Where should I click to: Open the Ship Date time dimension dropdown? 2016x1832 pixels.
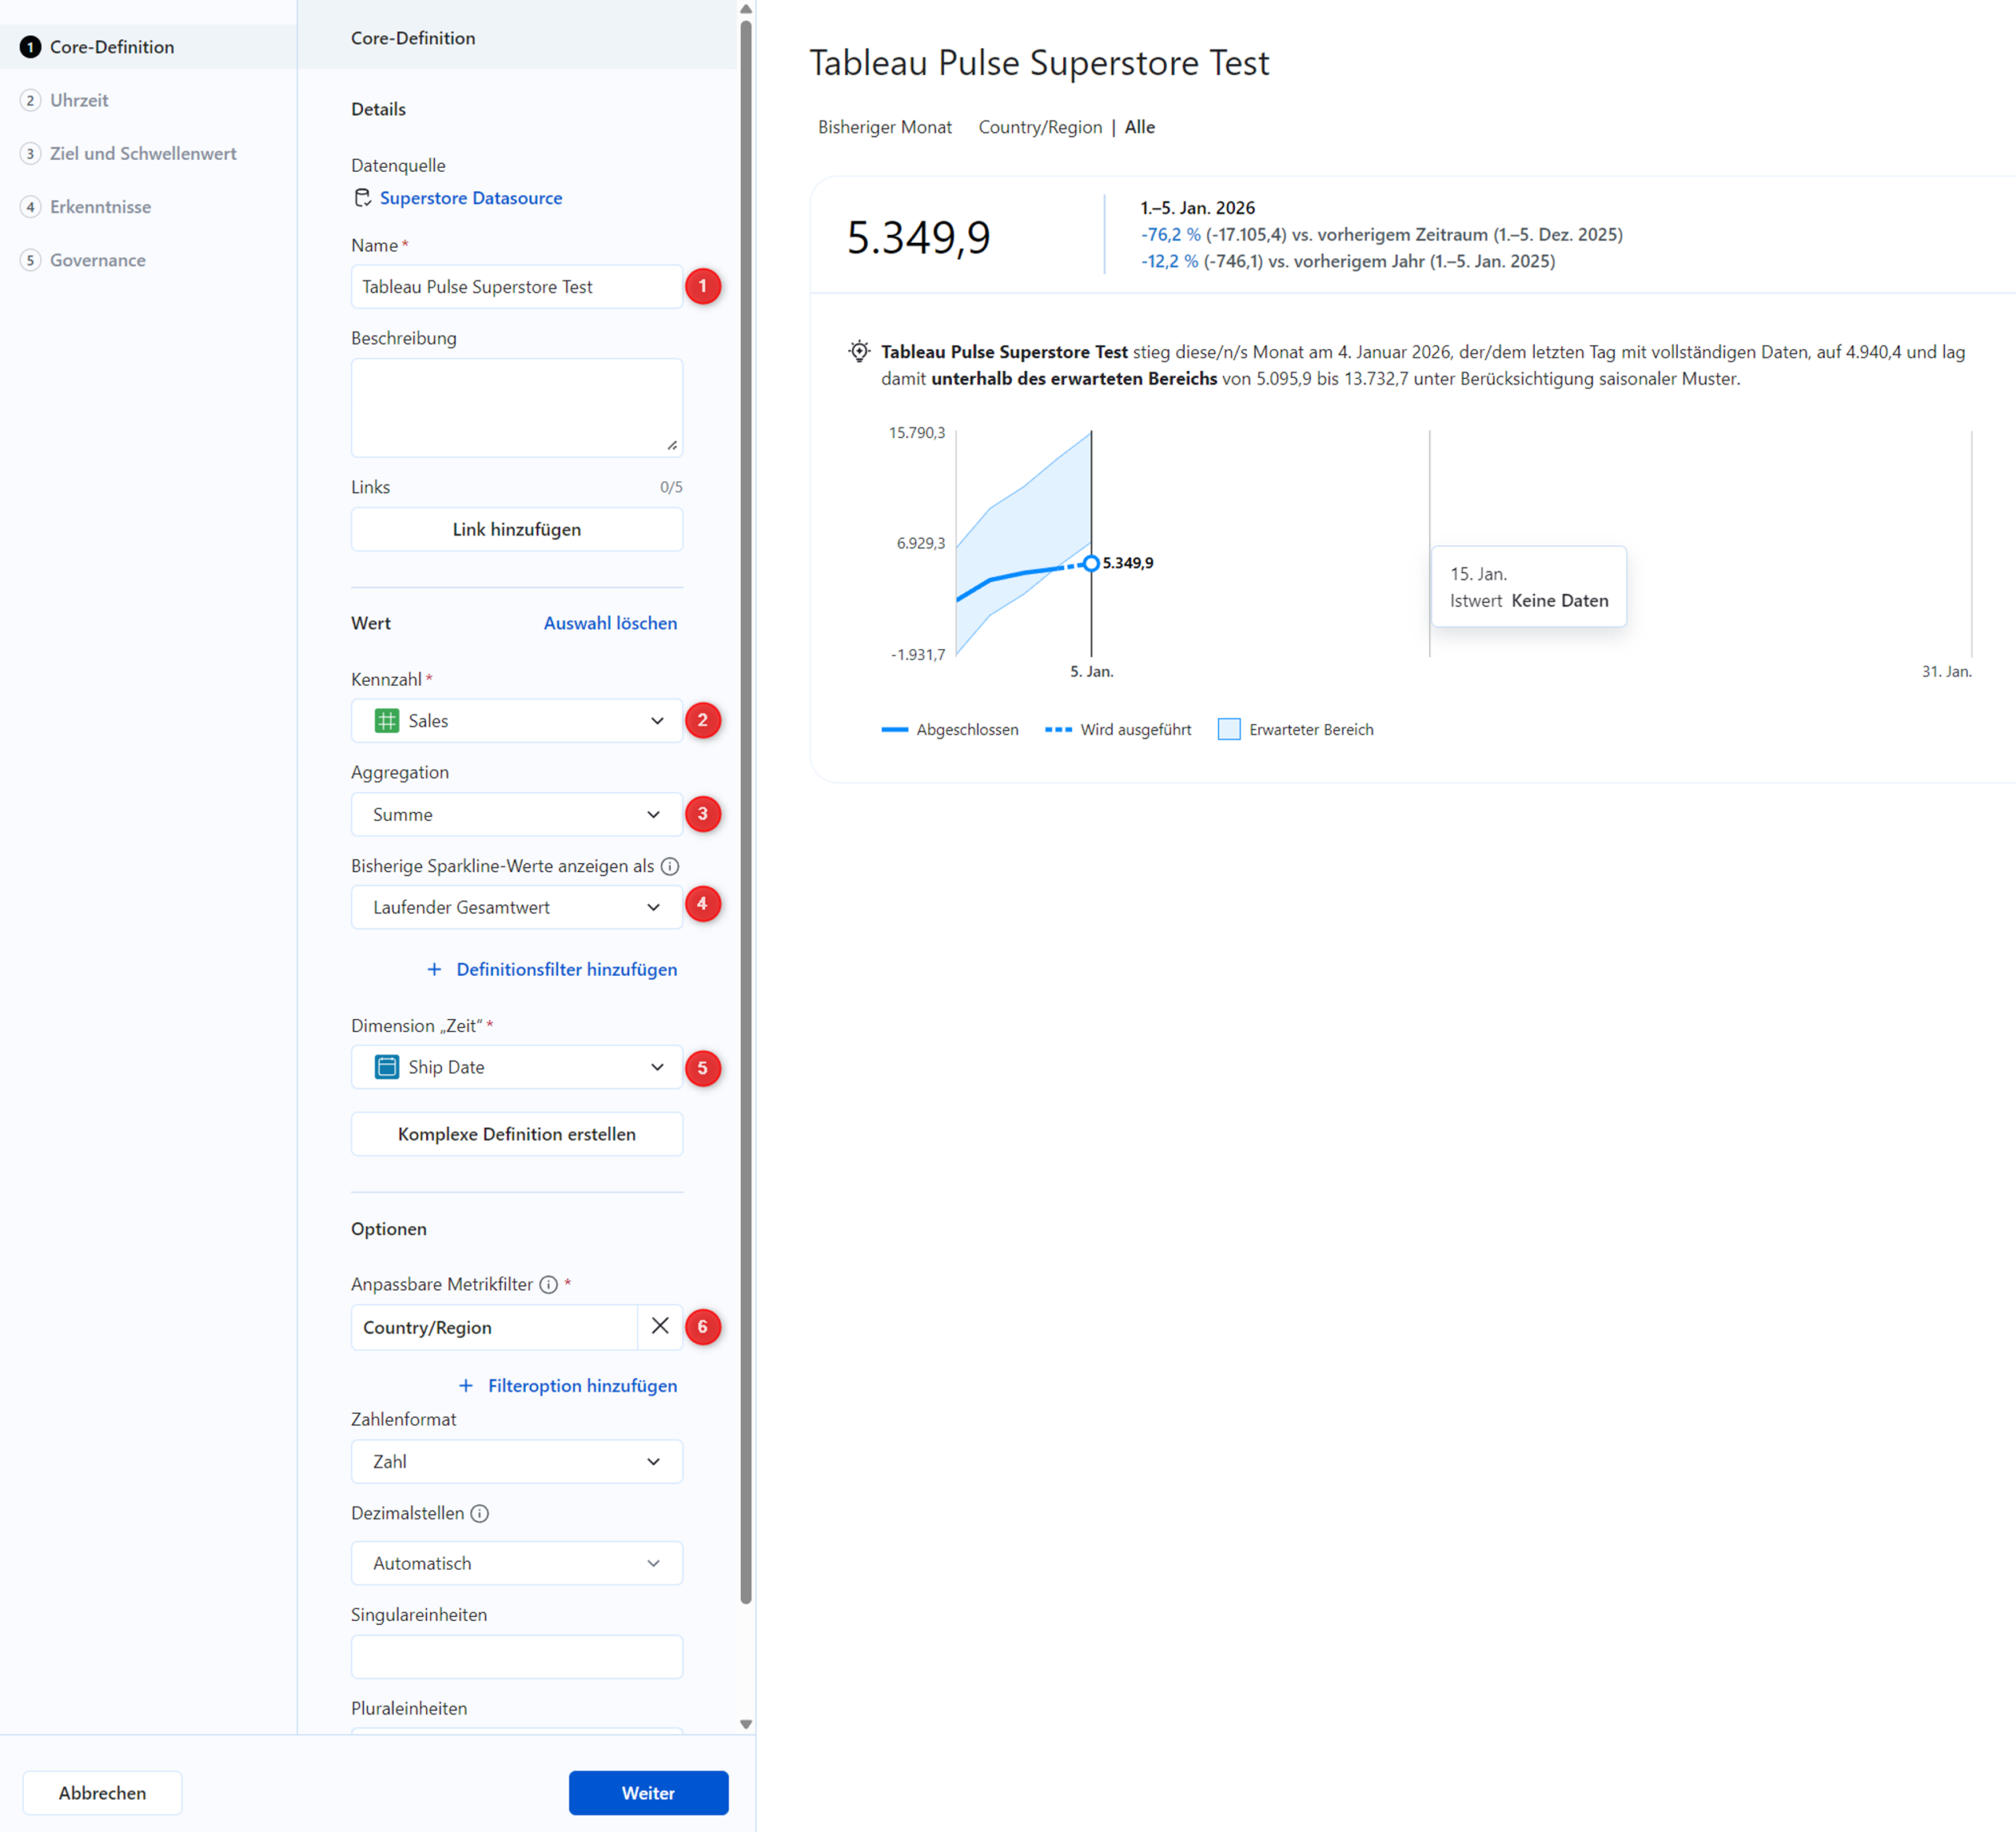516,1067
